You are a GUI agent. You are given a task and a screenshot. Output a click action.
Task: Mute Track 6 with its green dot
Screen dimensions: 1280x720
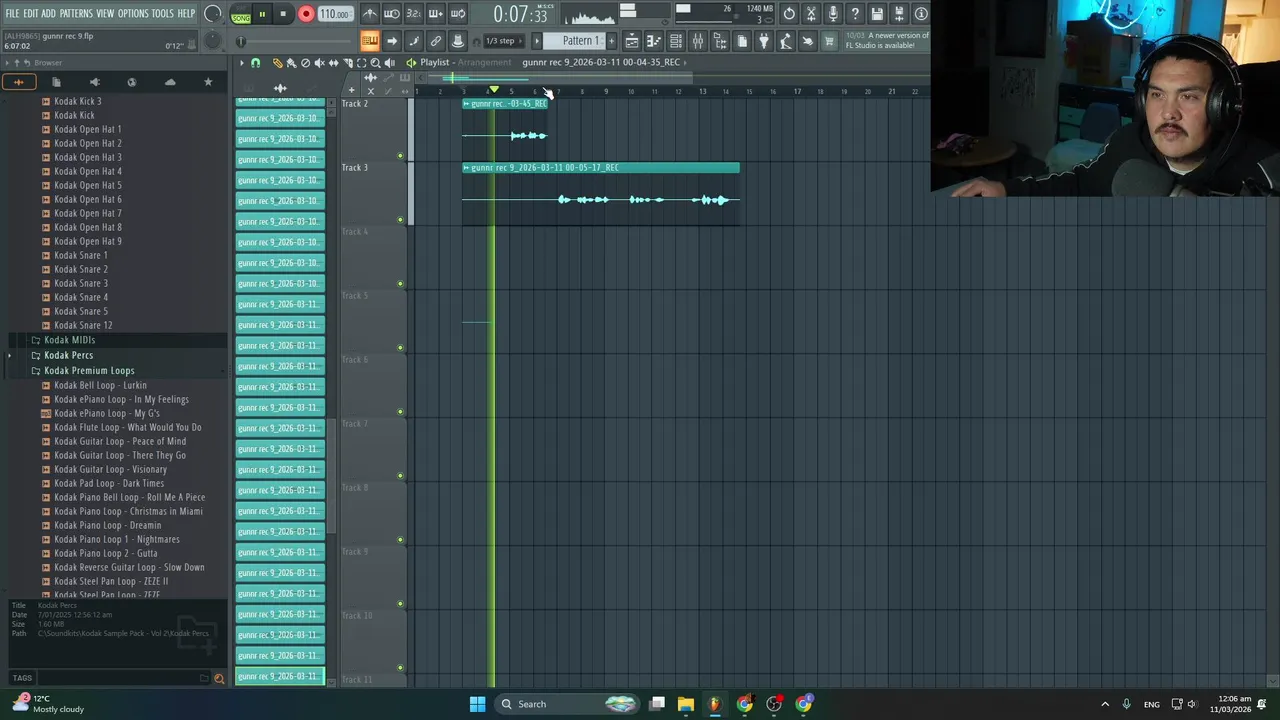coord(400,412)
